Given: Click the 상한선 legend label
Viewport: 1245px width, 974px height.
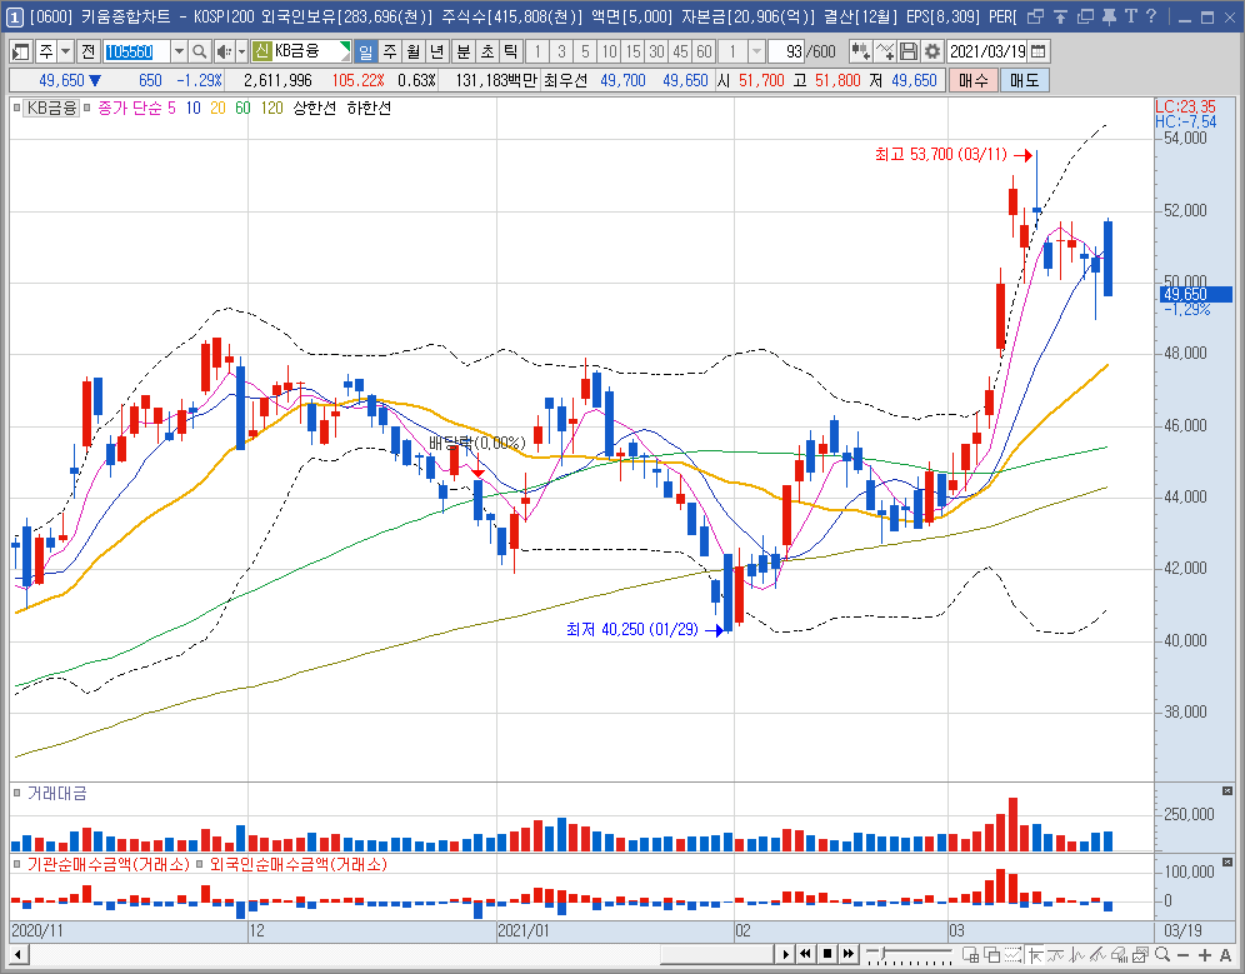Looking at the screenshot, I should coord(314,108).
